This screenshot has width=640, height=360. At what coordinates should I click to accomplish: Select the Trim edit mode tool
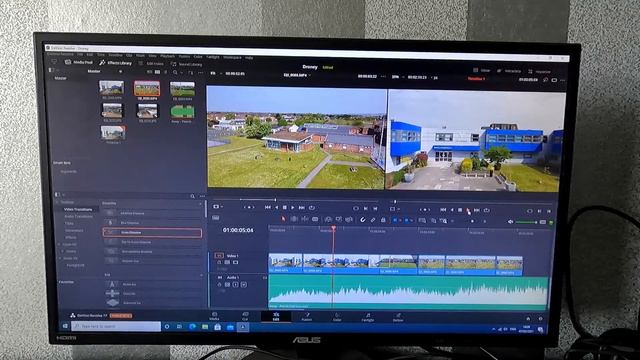tap(294, 219)
